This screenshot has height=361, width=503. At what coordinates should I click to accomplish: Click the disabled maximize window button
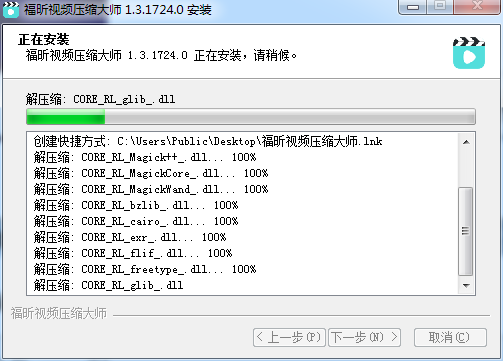pyautogui.click(x=440, y=6)
